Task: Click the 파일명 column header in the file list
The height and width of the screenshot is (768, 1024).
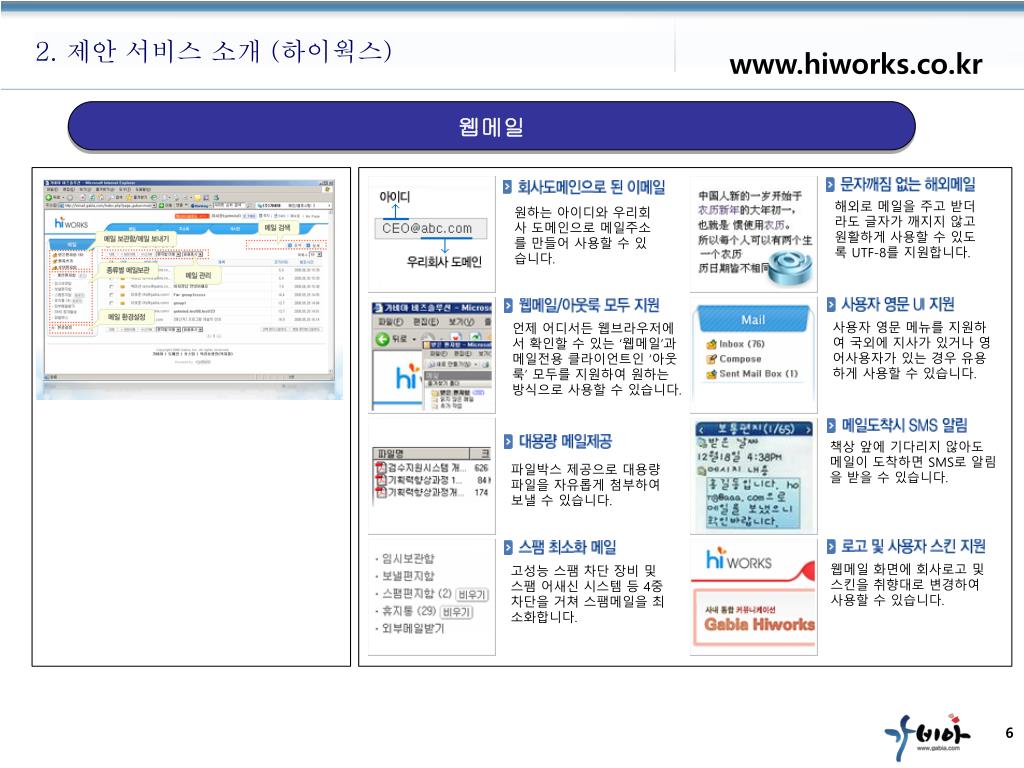Action: (x=421, y=453)
